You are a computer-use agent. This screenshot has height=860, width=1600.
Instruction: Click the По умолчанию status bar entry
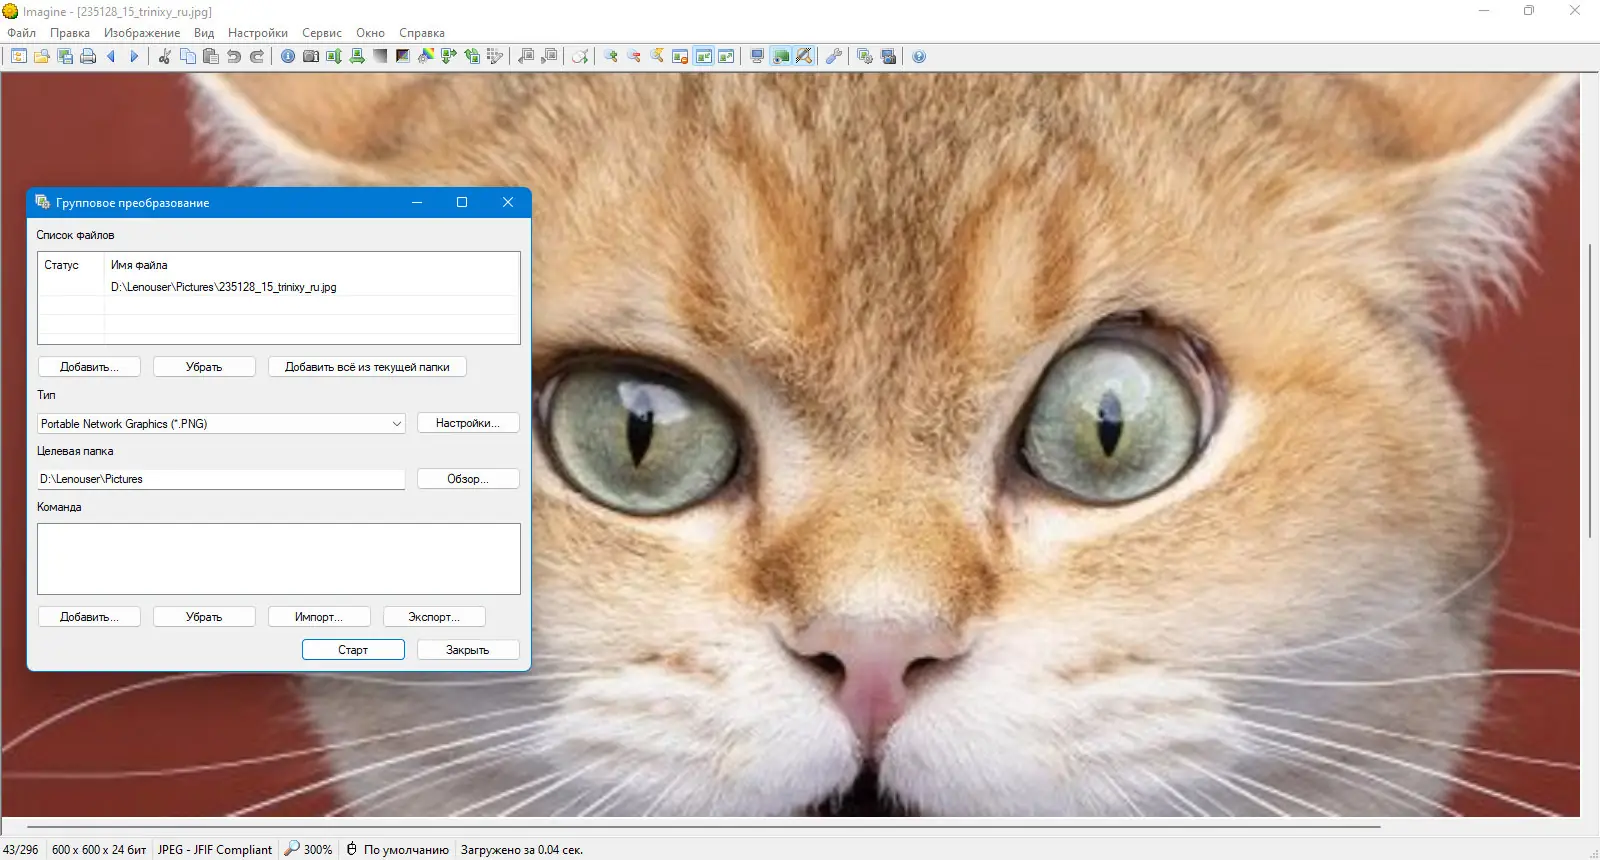click(x=397, y=850)
